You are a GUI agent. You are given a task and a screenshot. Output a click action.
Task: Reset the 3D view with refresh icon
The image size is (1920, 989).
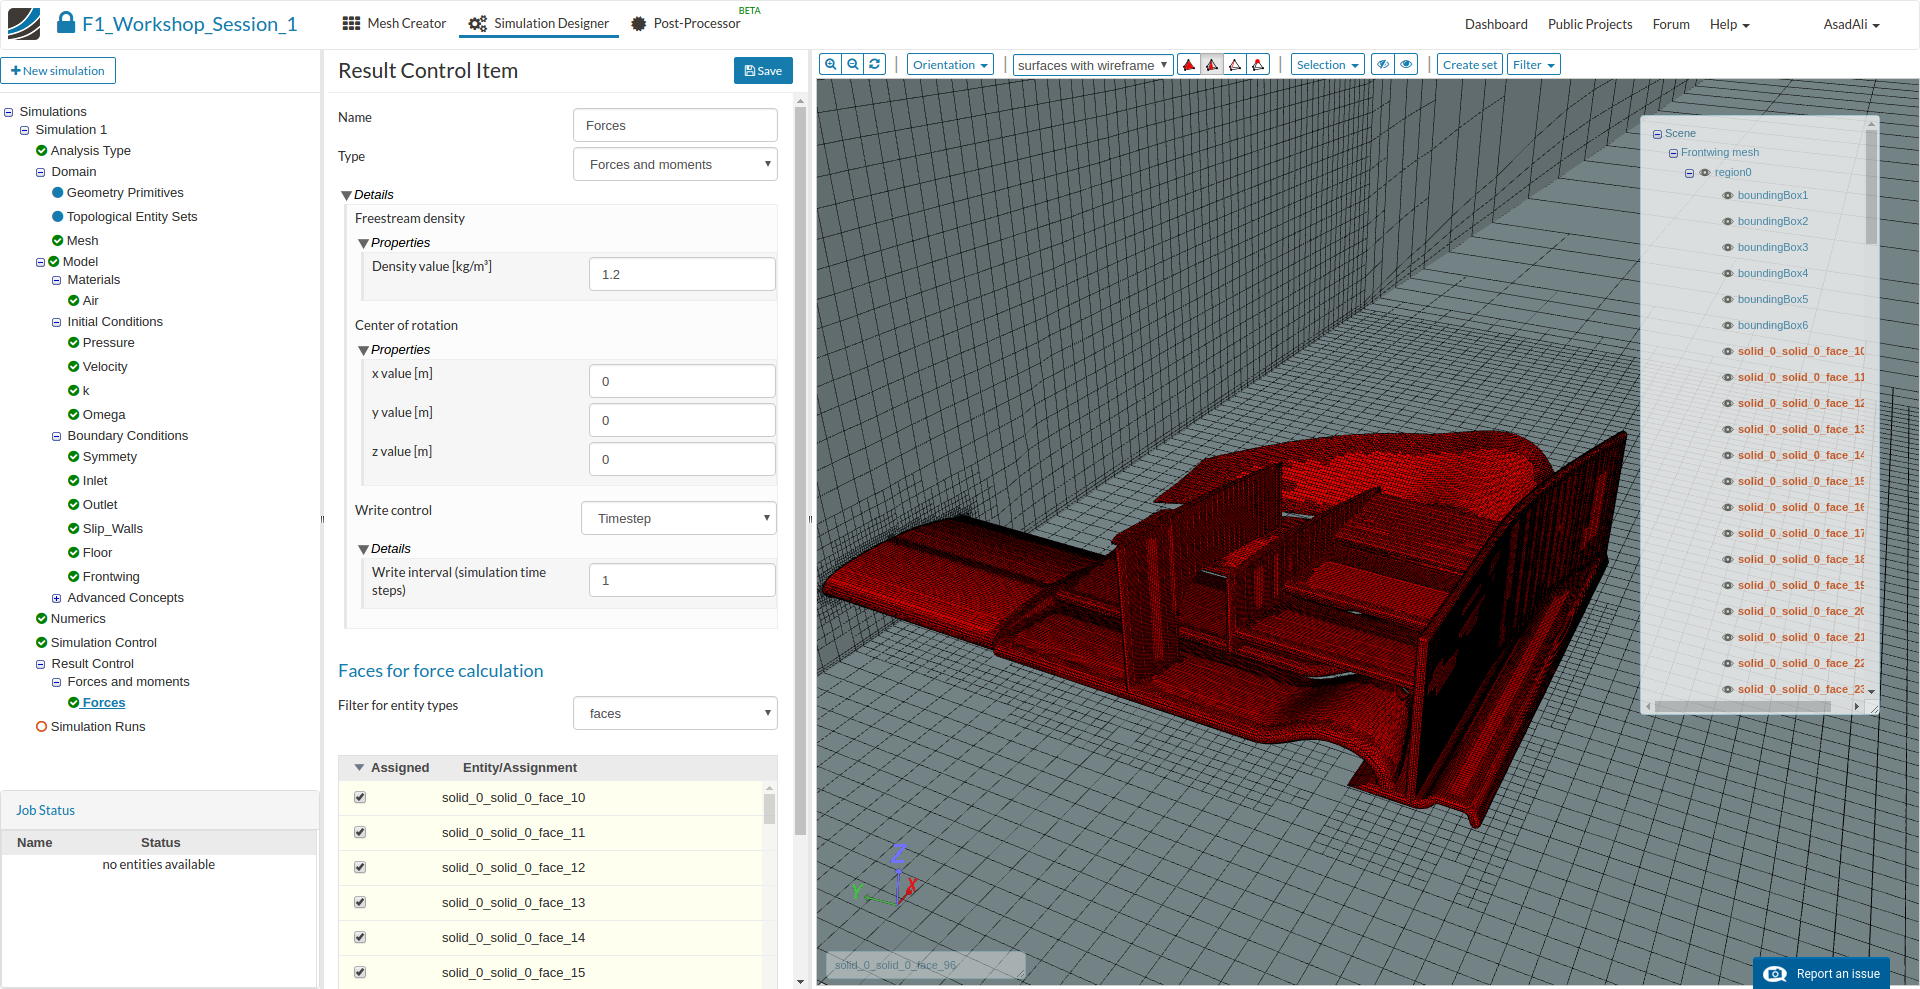coord(875,64)
